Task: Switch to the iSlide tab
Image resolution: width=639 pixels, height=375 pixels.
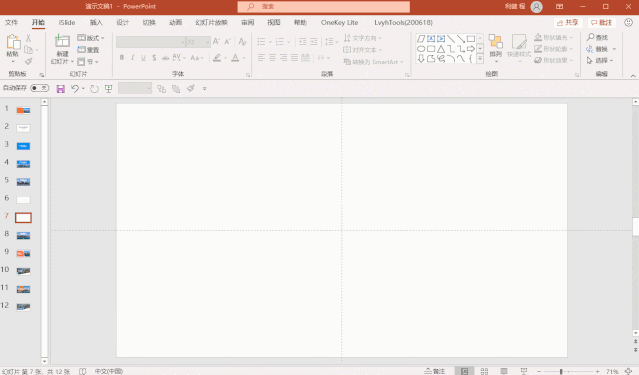Action: pyautogui.click(x=67, y=22)
